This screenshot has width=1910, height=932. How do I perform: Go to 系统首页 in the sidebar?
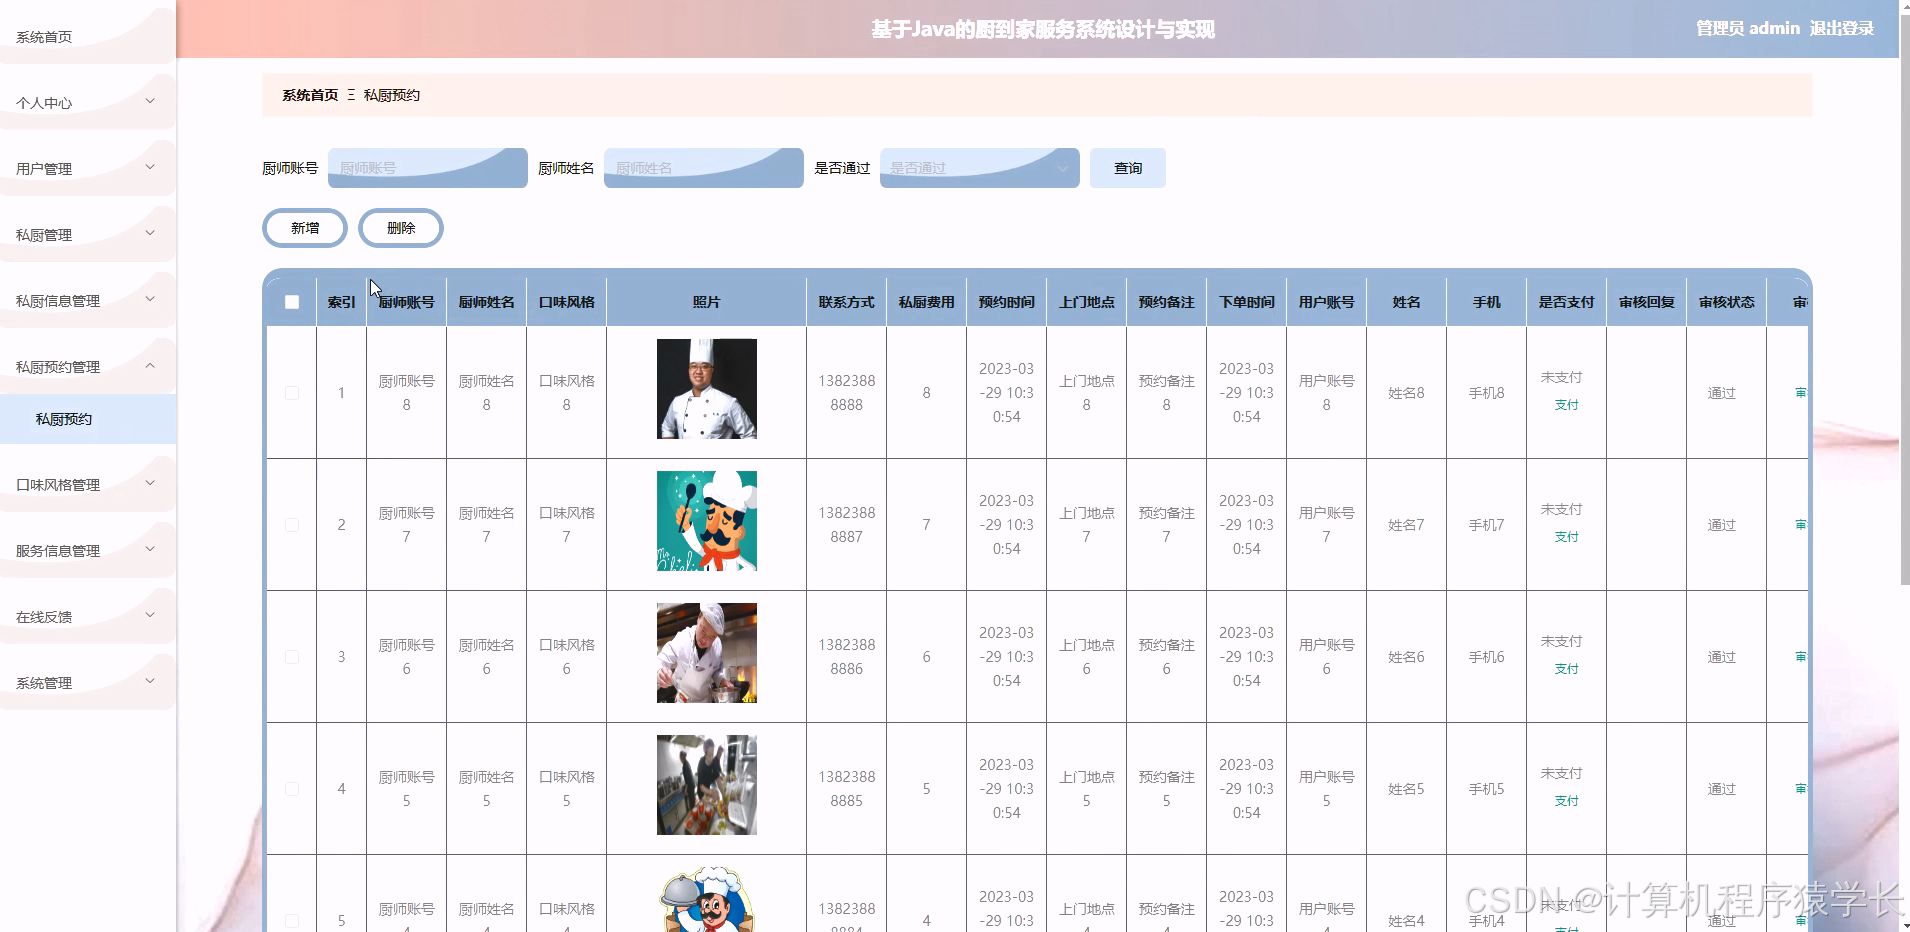pos(88,36)
